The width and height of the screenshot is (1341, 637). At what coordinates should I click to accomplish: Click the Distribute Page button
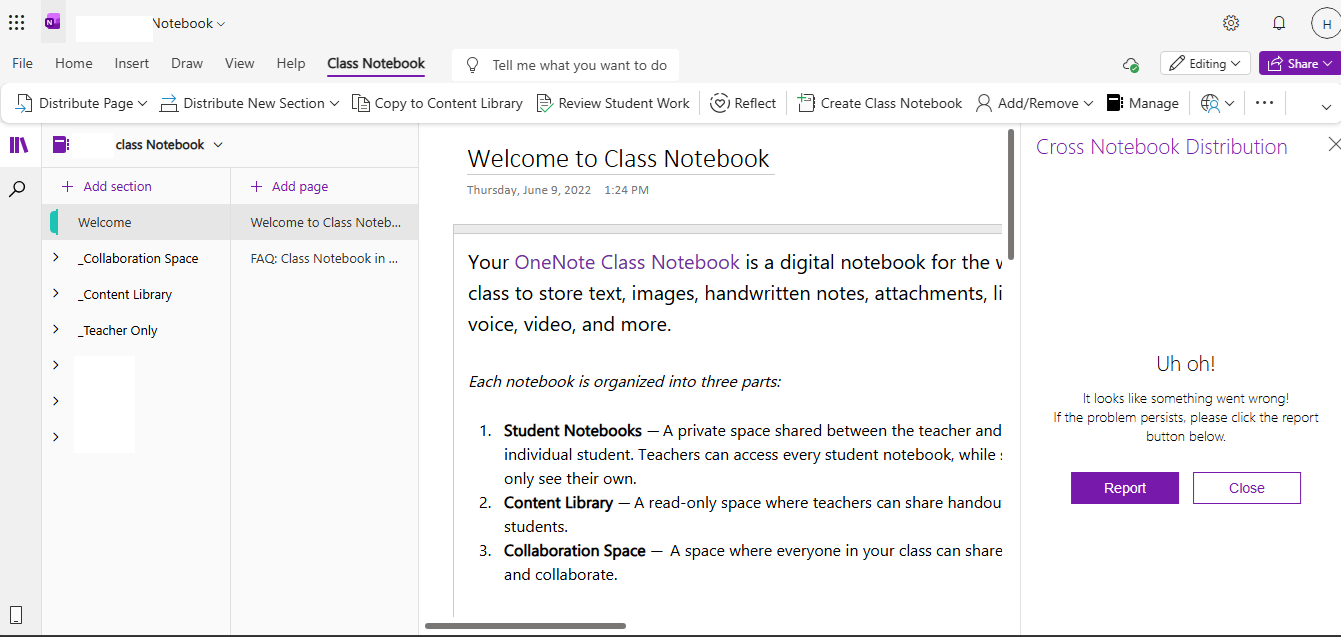pyautogui.click(x=79, y=103)
